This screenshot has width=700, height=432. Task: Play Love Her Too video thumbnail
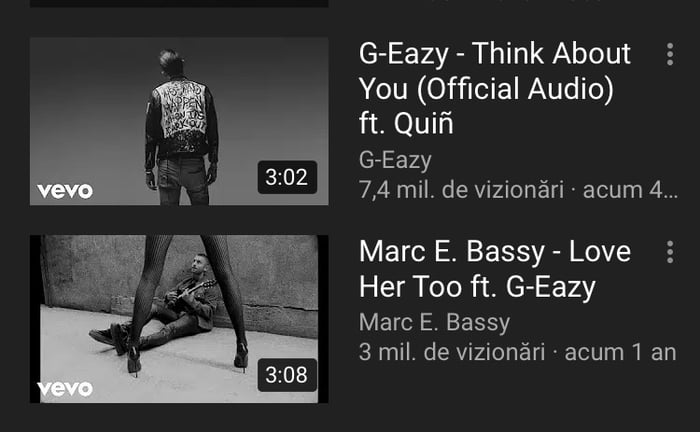[179, 319]
